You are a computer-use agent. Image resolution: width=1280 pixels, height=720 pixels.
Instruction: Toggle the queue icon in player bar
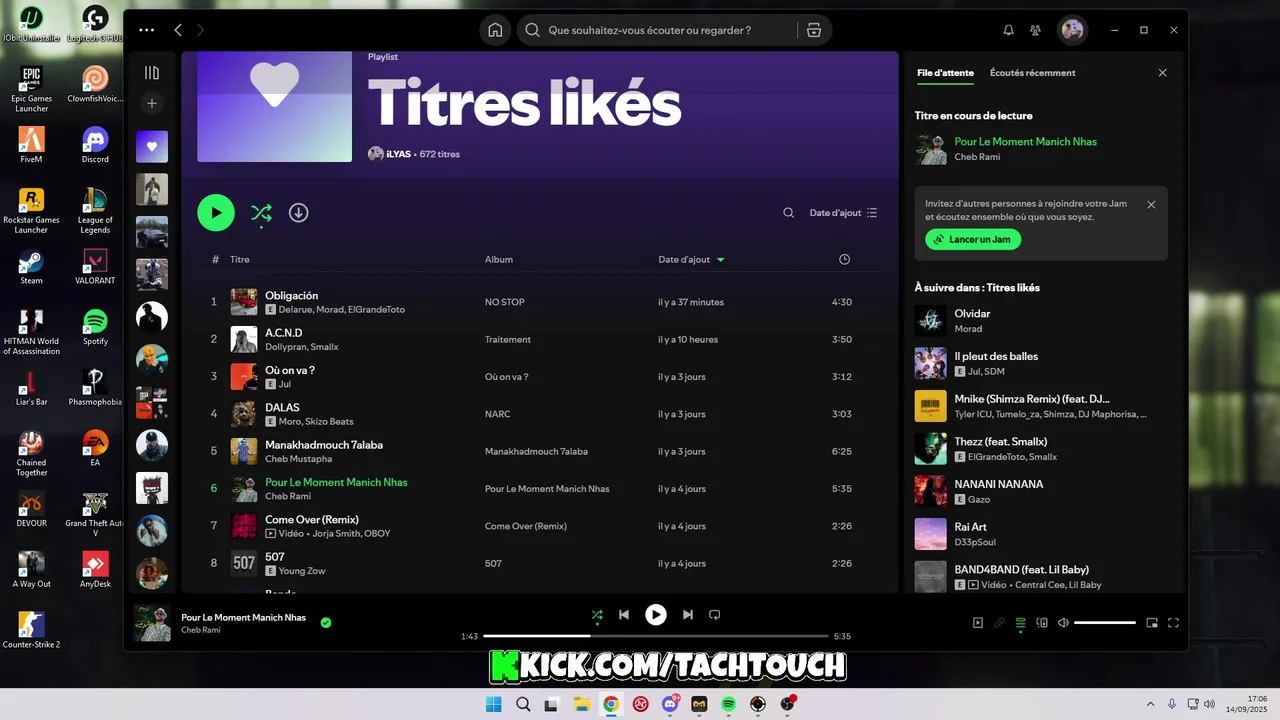tap(1020, 623)
